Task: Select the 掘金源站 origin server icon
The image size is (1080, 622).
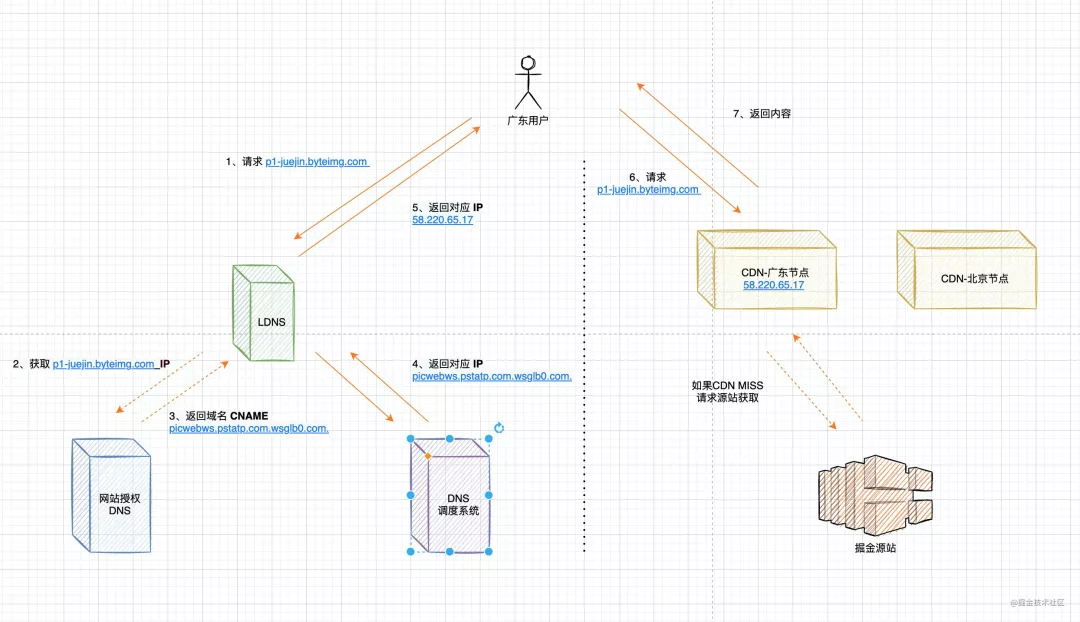Action: (875, 495)
